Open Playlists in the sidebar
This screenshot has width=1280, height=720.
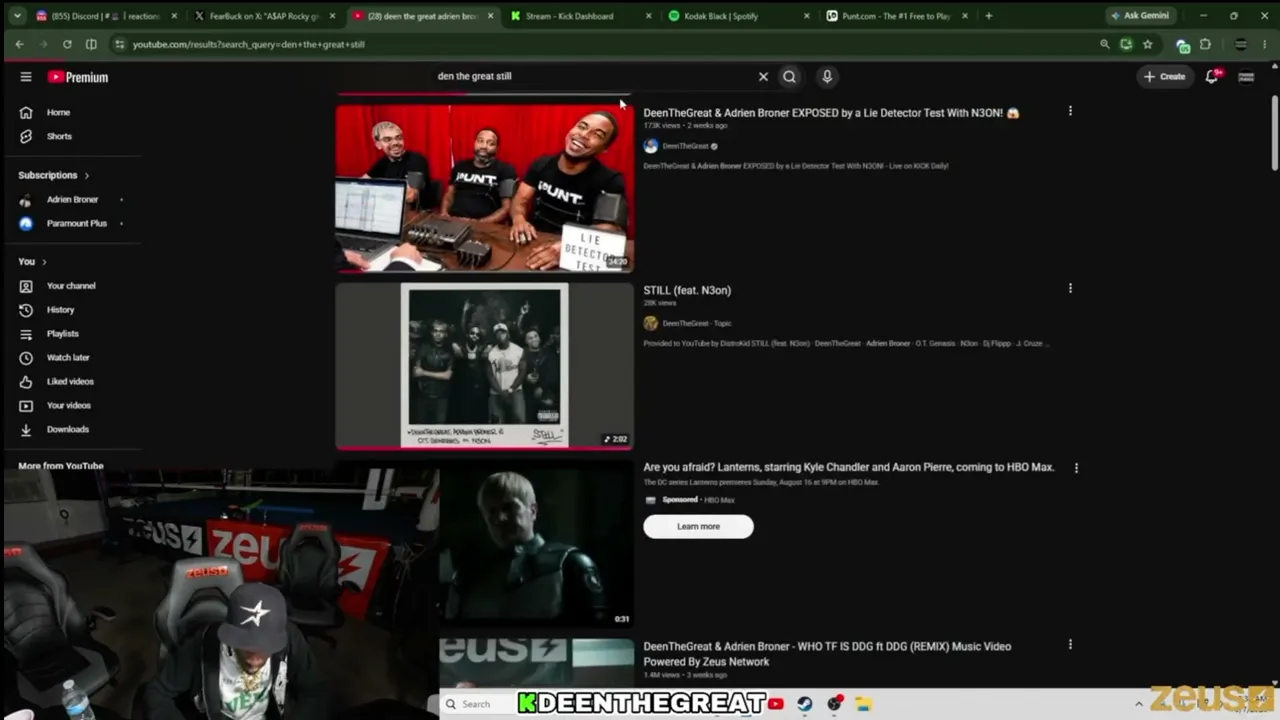[62, 334]
